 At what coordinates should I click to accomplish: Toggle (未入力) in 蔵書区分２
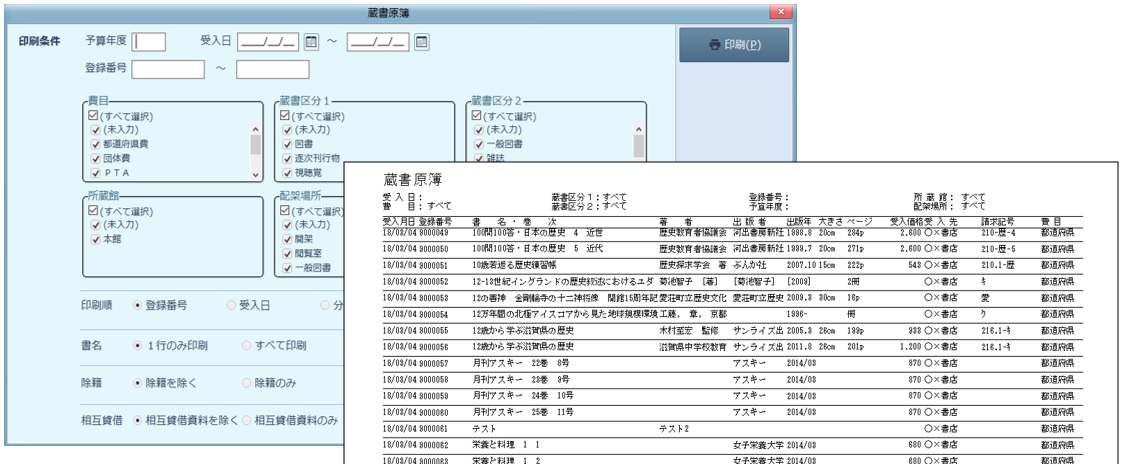[478, 130]
